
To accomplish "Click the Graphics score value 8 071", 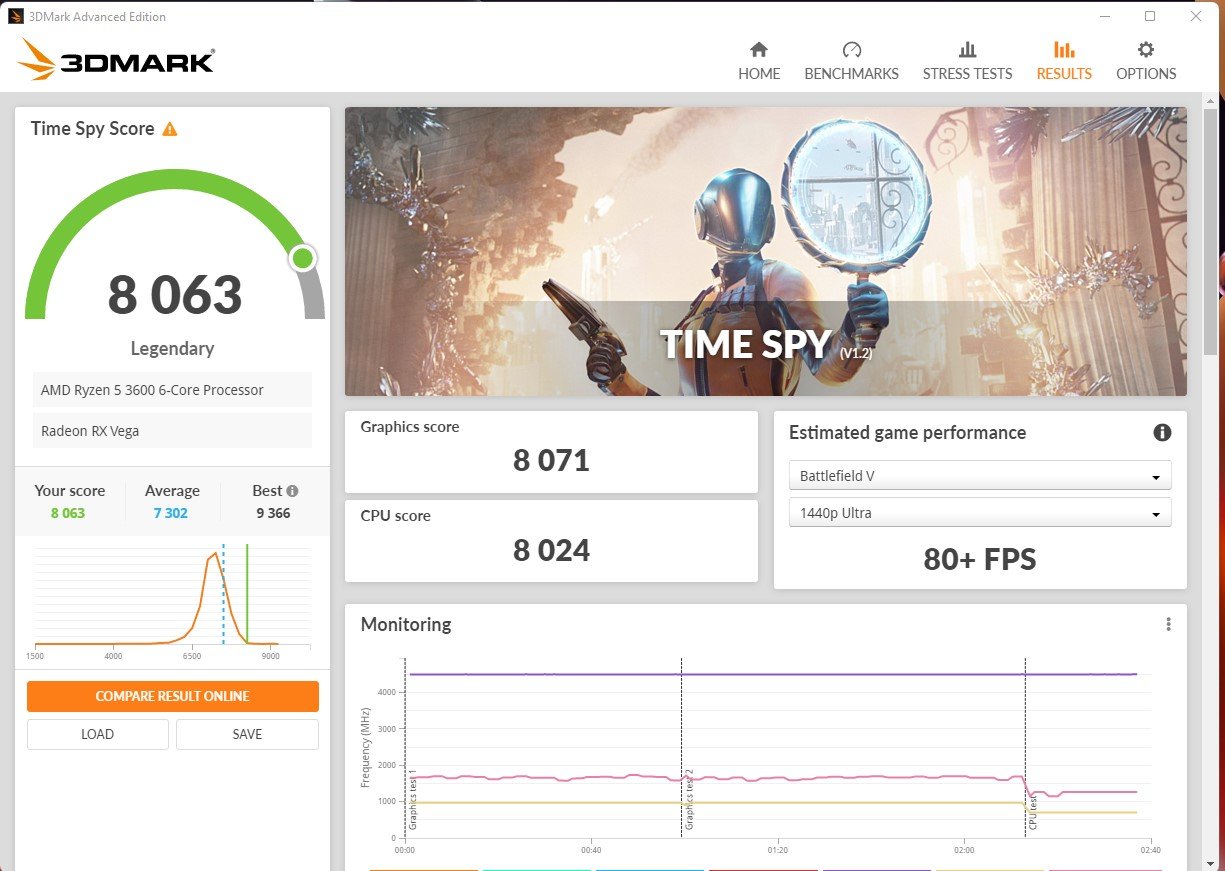I will (551, 460).
